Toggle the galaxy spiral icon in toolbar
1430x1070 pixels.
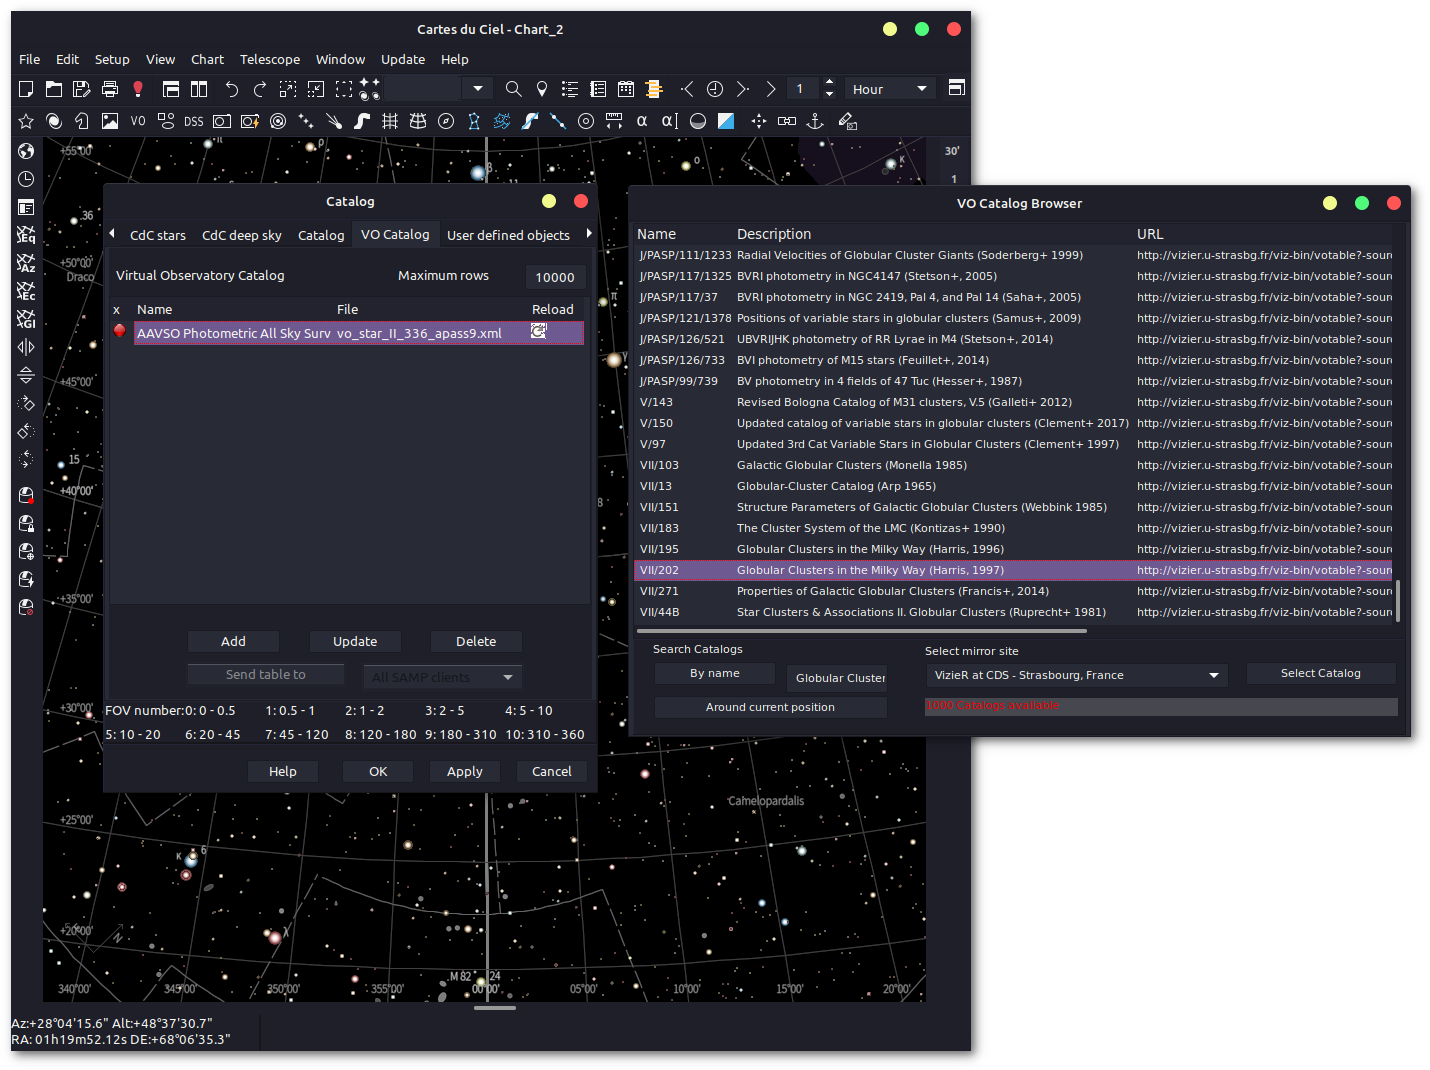[x=54, y=121]
